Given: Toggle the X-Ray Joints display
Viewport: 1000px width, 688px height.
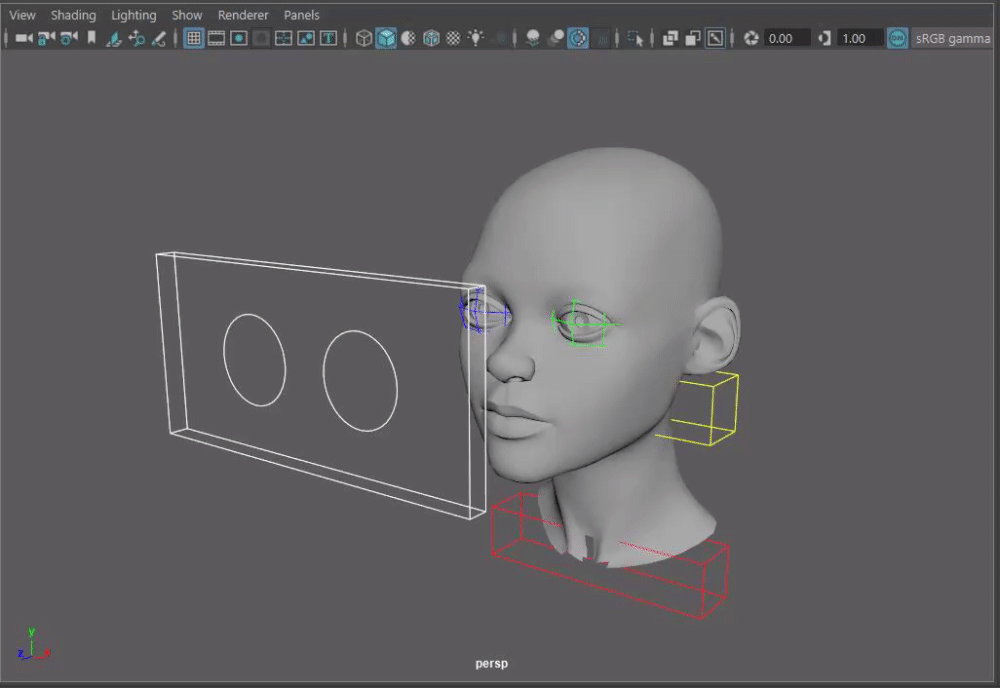Looking at the screenshot, I should [716, 38].
